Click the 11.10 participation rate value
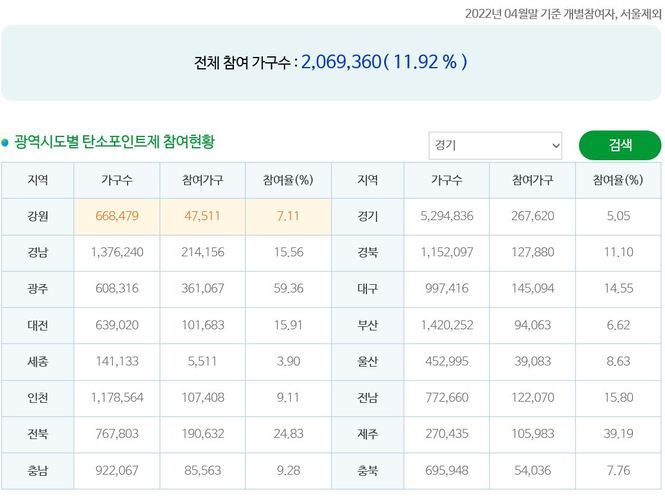 pos(618,252)
